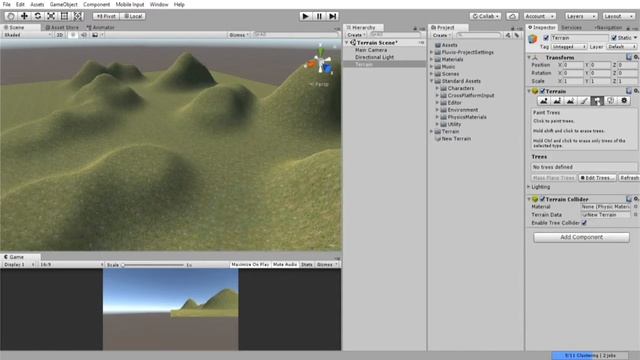Toggle Local handle rotation

coord(133,16)
